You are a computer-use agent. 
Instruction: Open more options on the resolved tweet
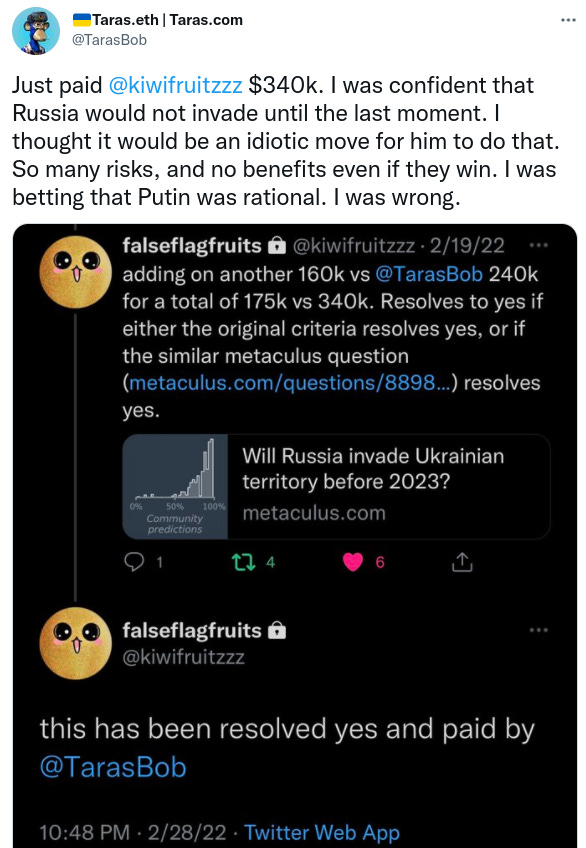click(538, 630)
